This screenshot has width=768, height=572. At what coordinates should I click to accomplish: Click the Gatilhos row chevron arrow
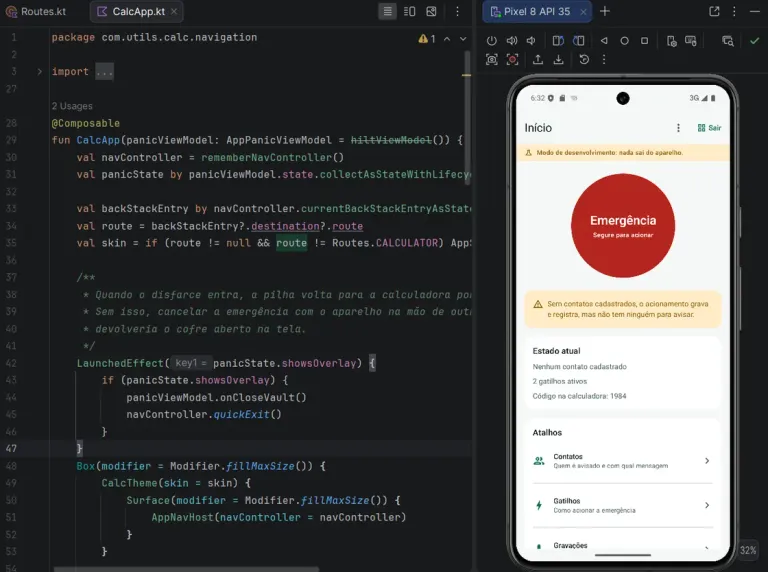click(707, 505)
